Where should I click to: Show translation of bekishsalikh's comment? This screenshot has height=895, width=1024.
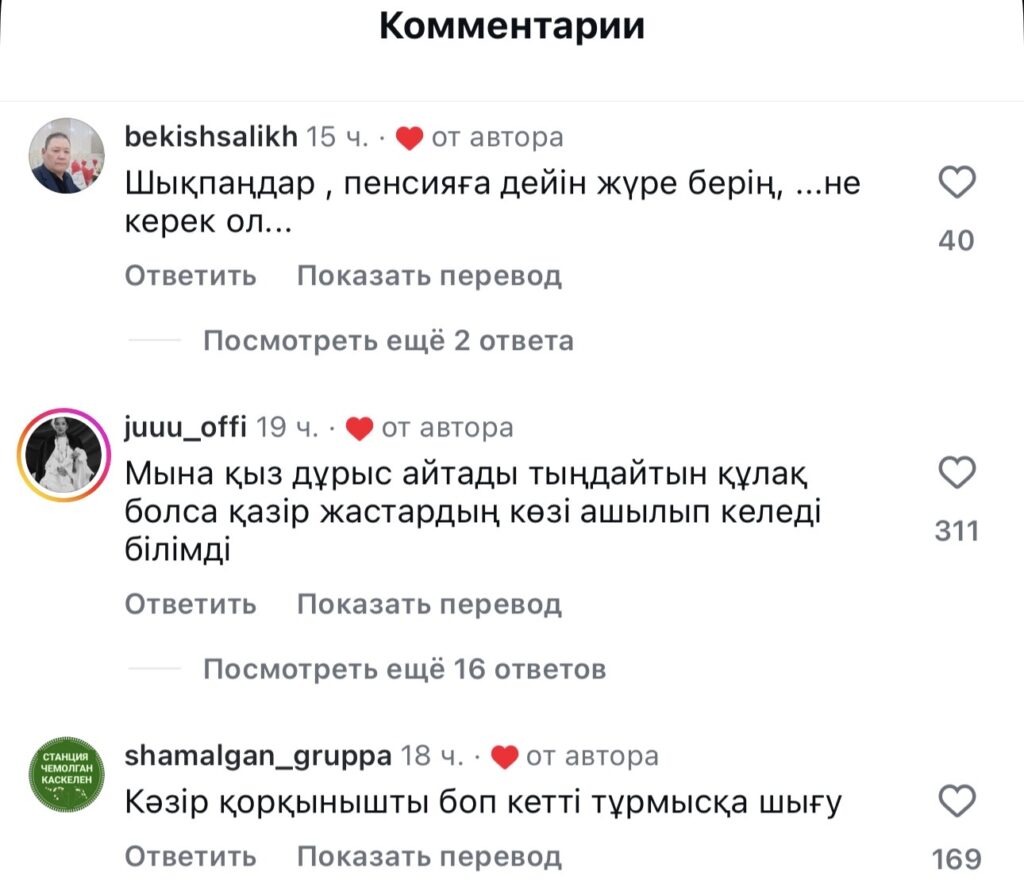coord(429,275)
